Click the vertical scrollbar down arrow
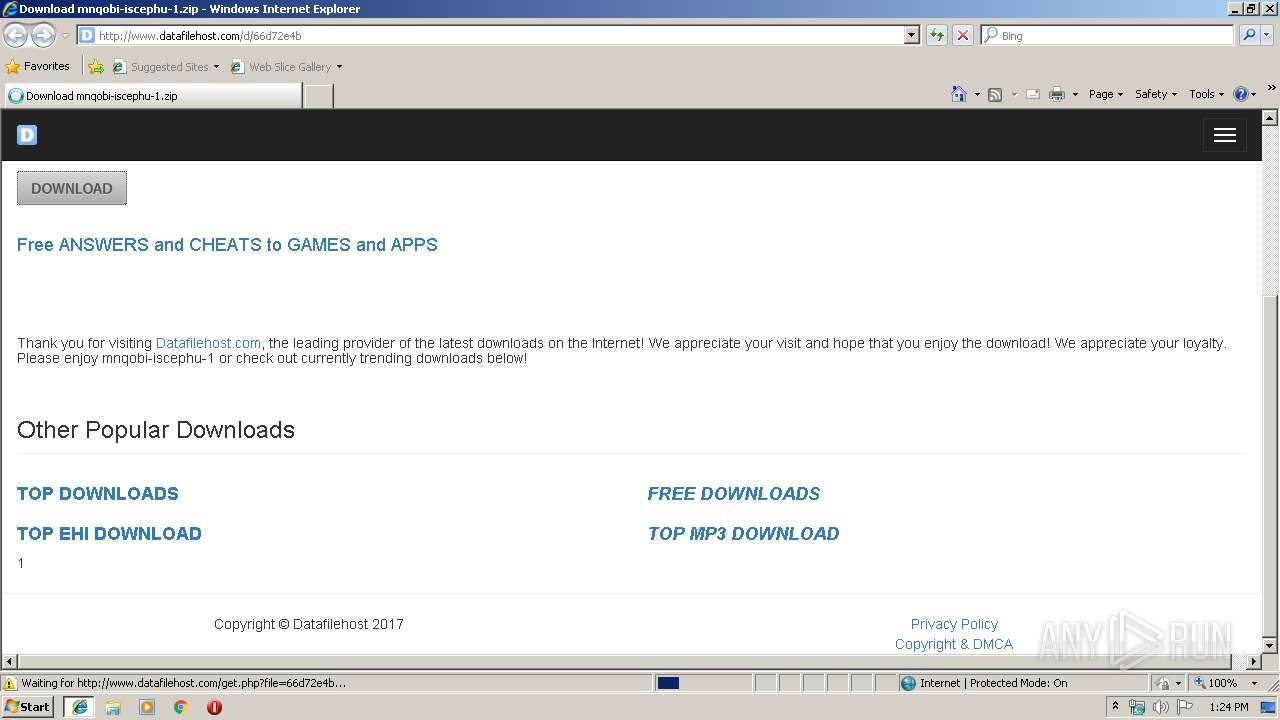The width and height of the screenshot is (1280, 720). coord(1270,646)
